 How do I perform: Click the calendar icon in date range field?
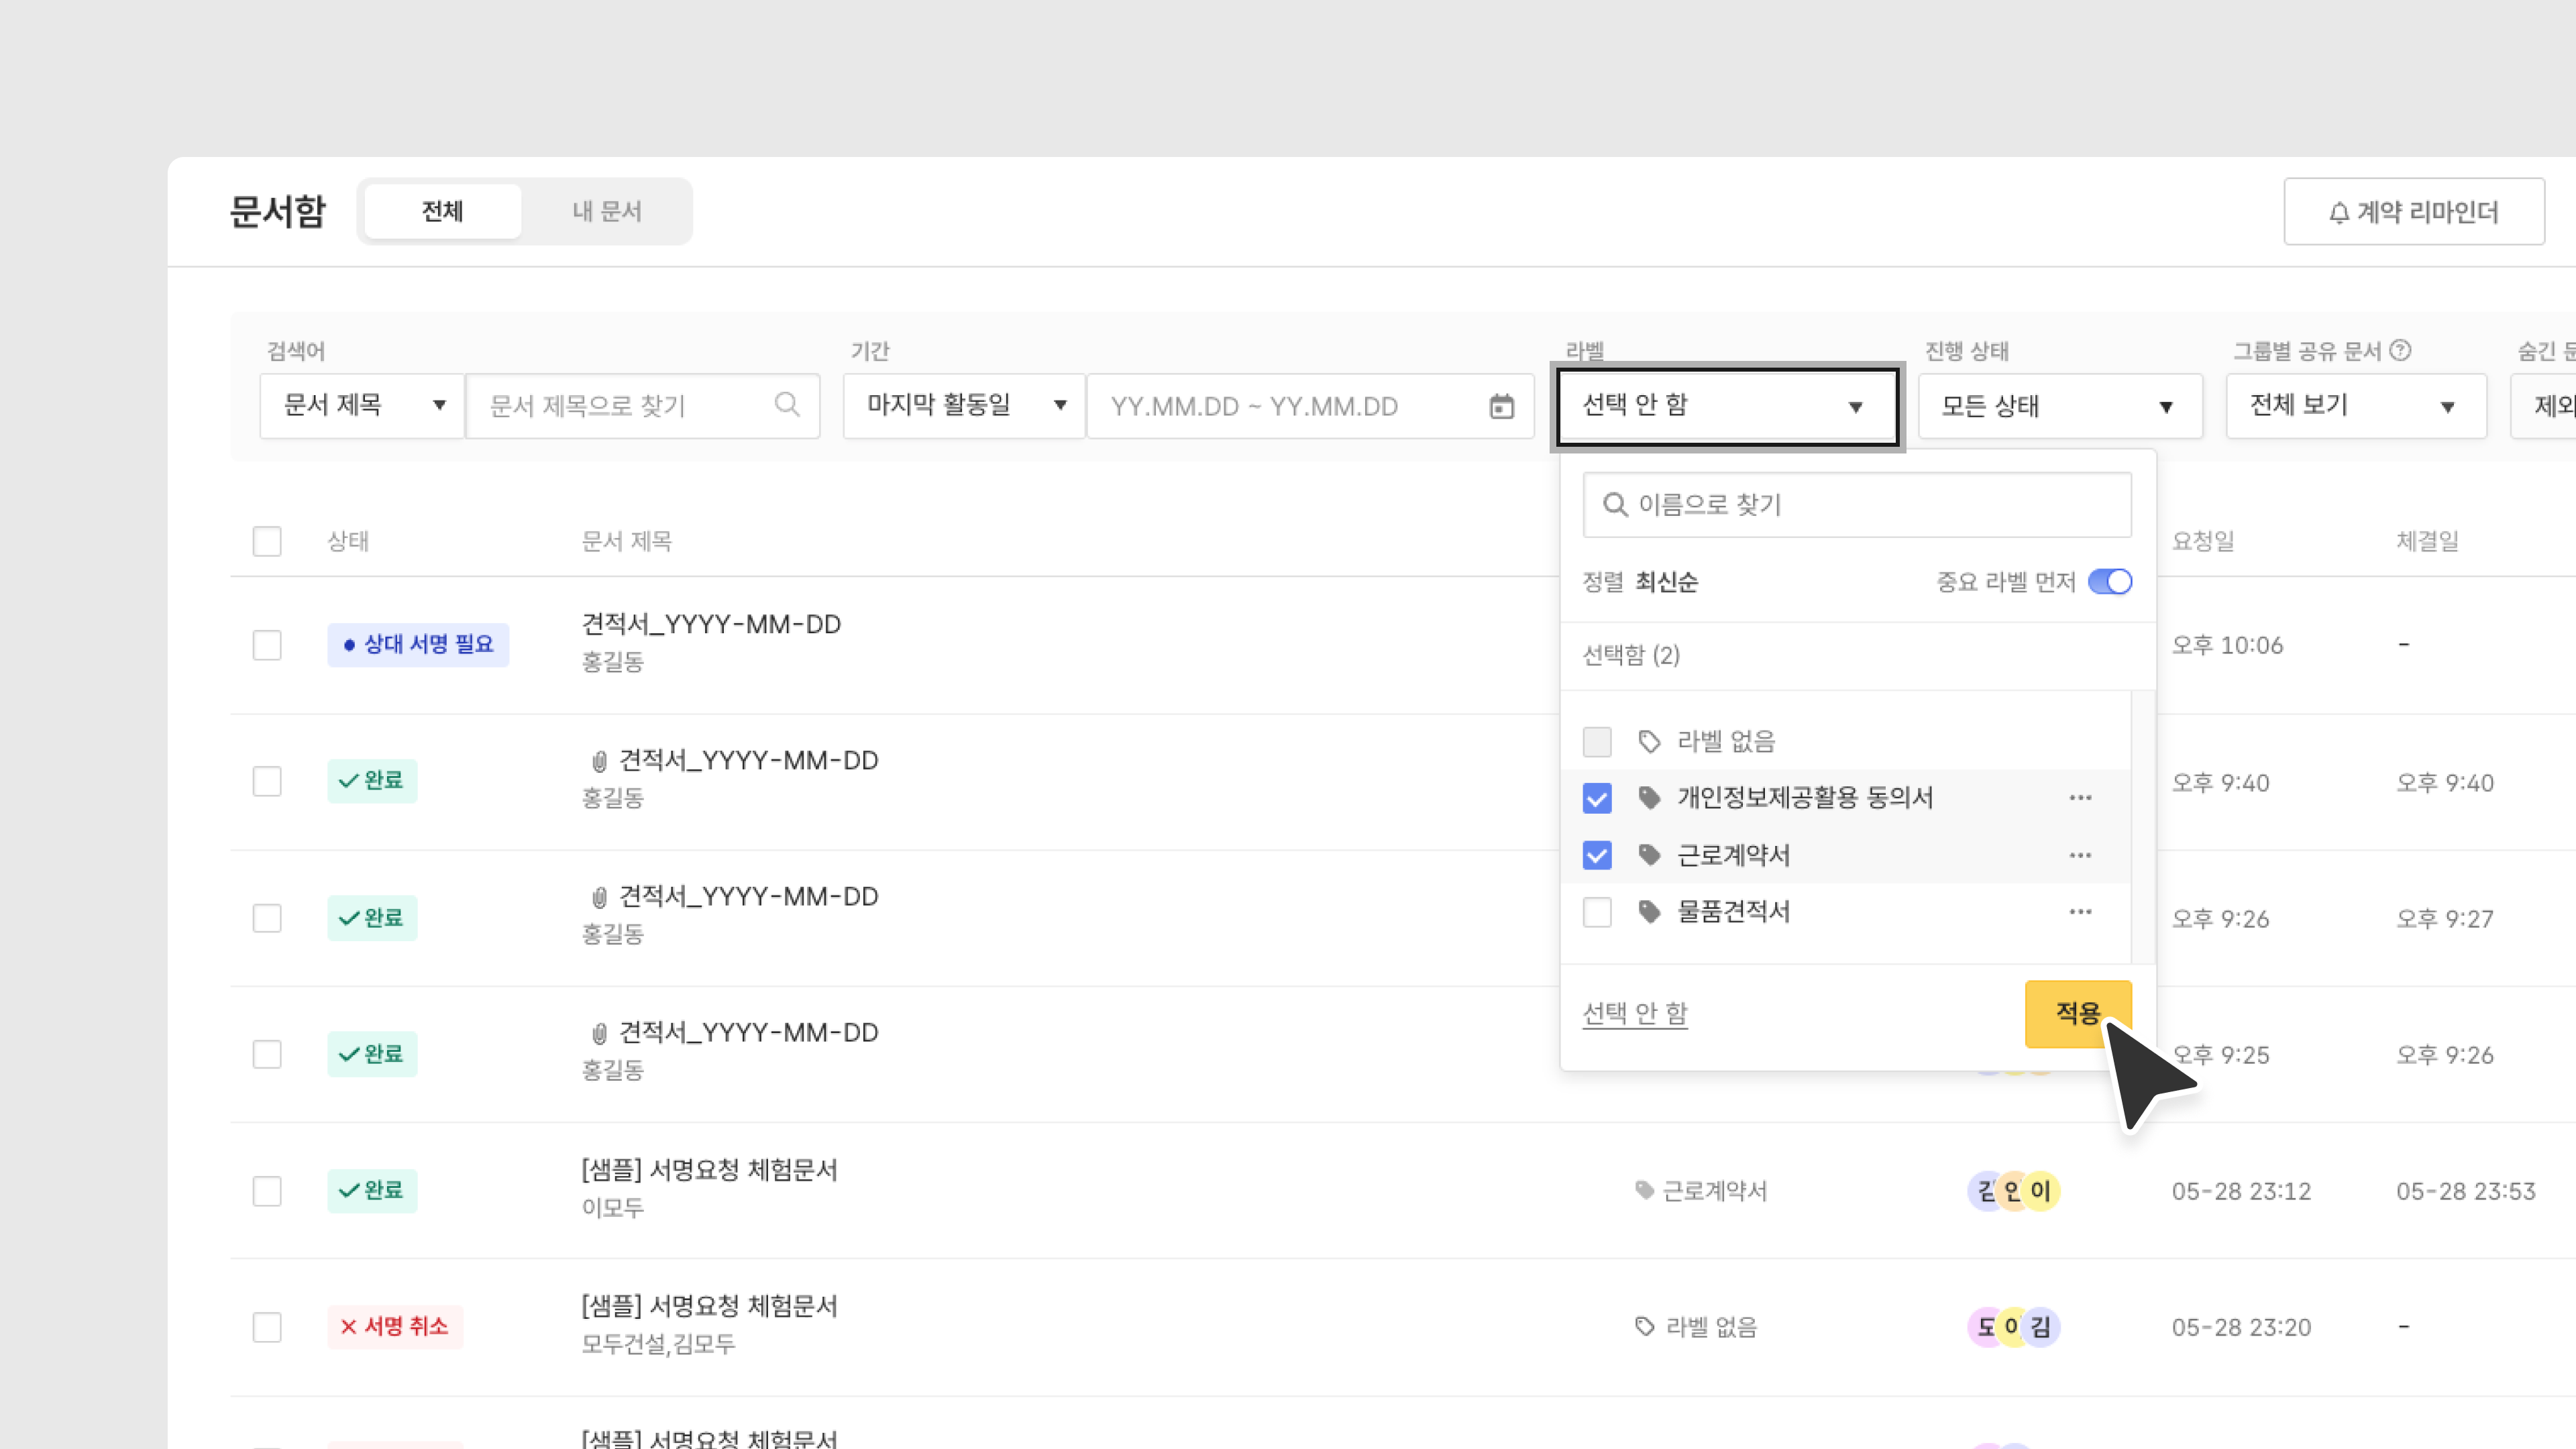click(x=1501, y=406)
